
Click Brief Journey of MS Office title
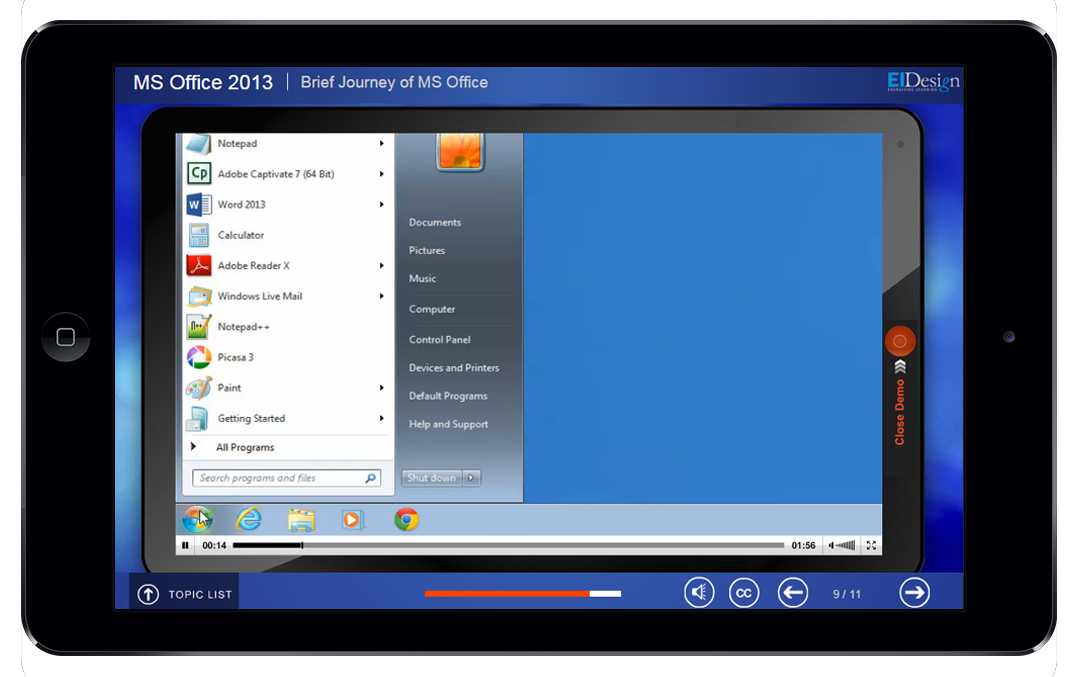[394, 82]
